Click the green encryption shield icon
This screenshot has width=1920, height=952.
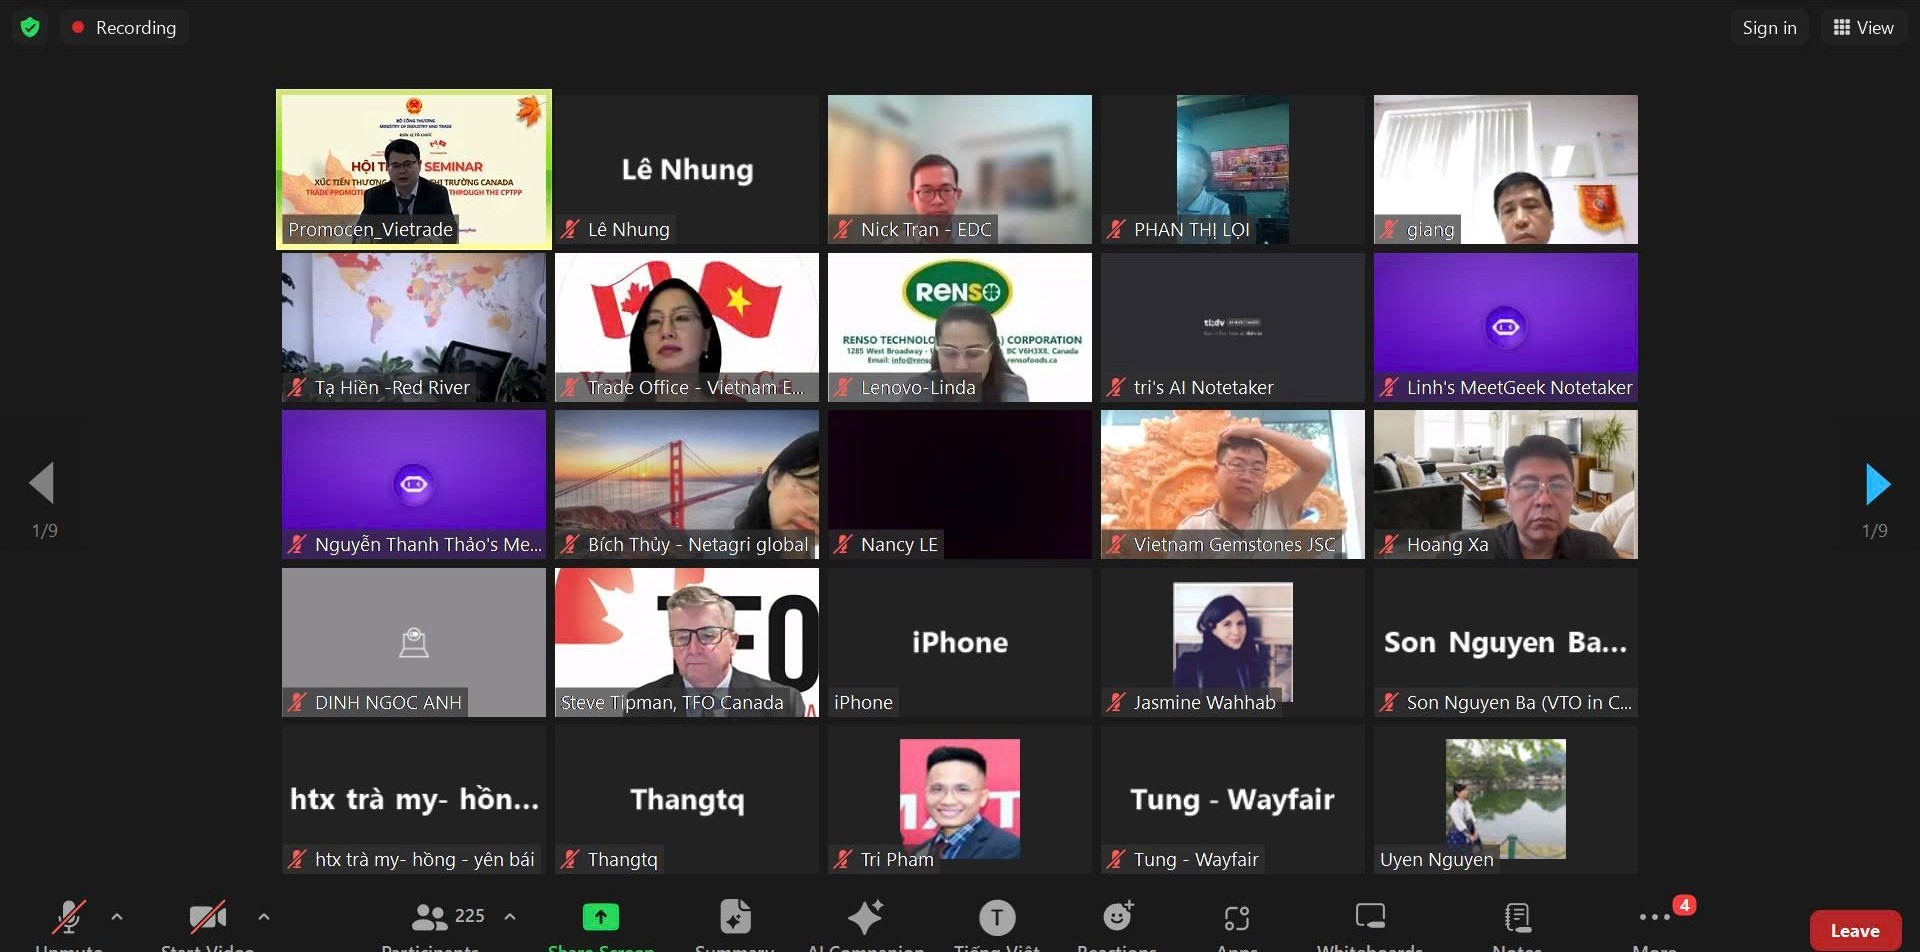click(30, 27)
